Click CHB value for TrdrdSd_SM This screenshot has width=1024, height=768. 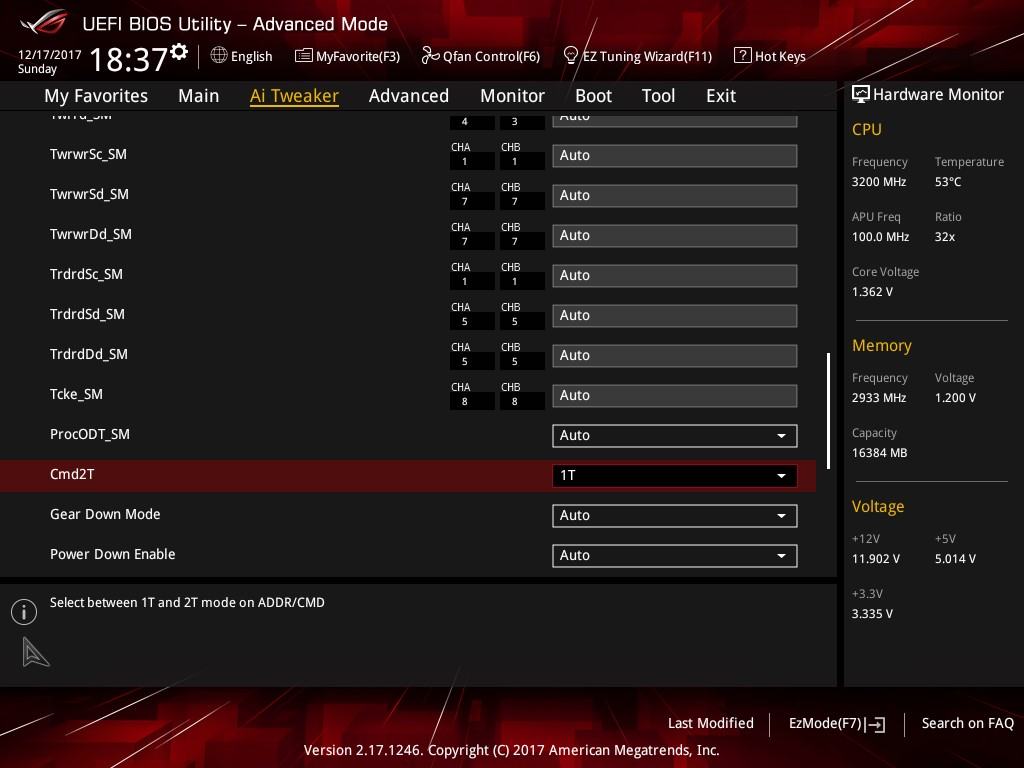522,321
